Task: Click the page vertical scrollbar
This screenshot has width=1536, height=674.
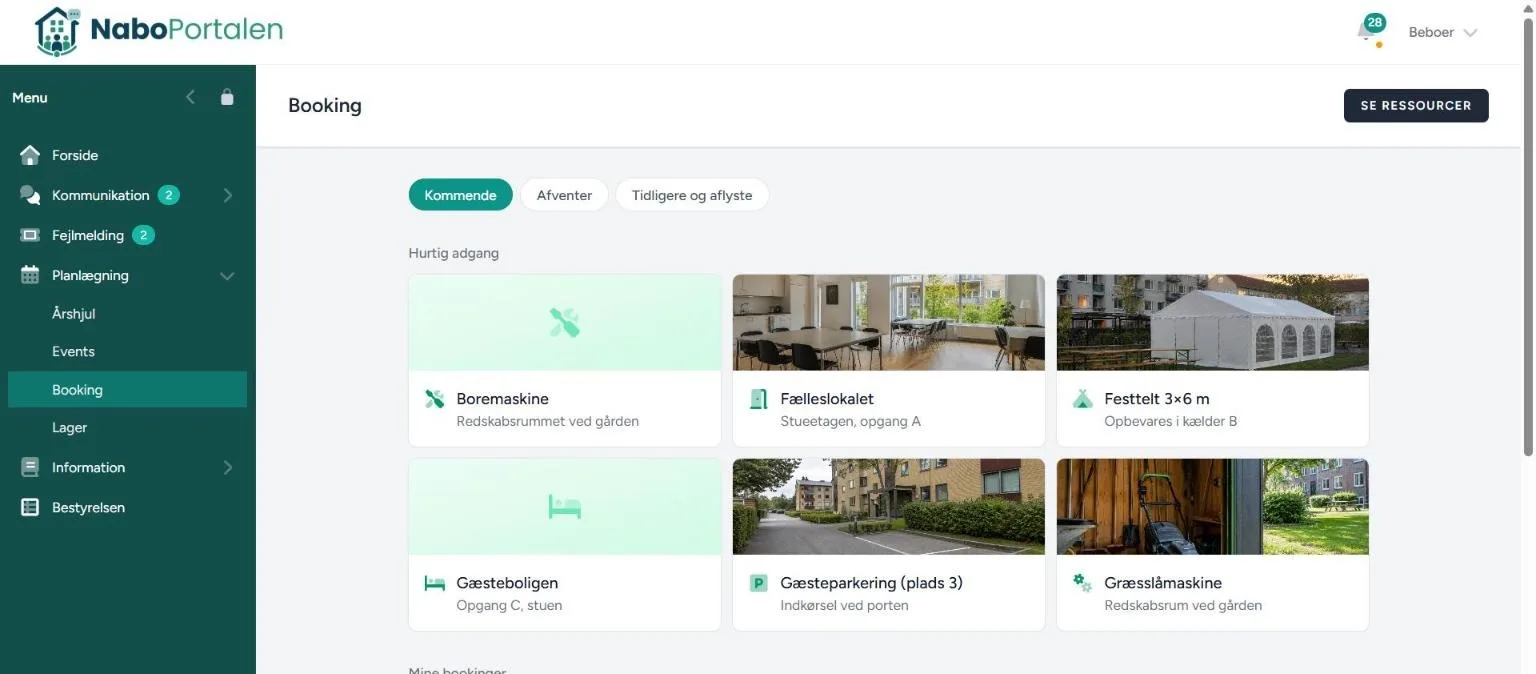Action: tap(1527, 235)
